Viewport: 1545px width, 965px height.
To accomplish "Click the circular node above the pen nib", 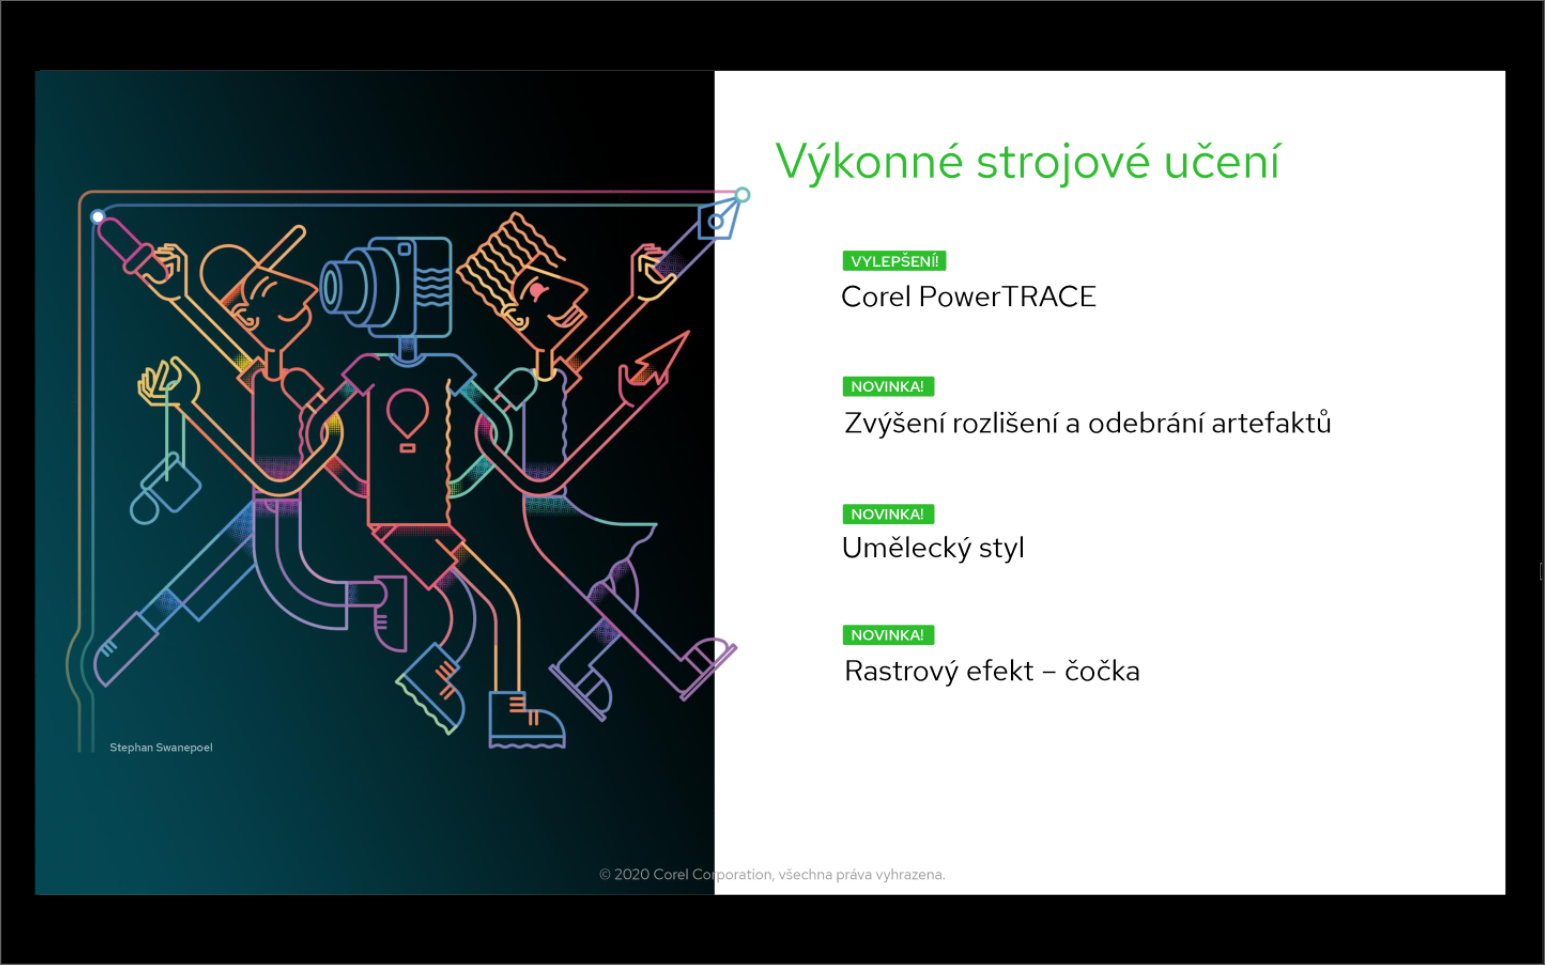I will [x=742, y=194].
